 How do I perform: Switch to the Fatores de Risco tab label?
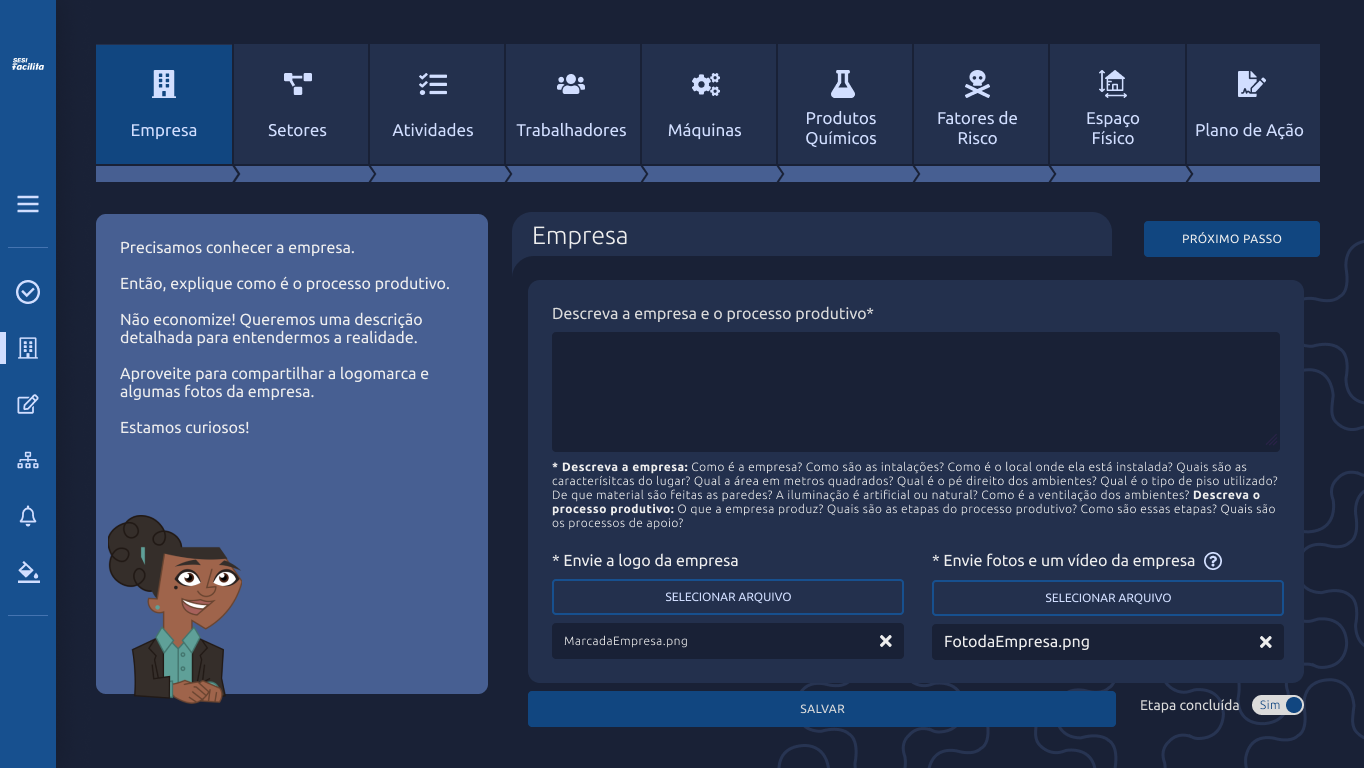977,128
